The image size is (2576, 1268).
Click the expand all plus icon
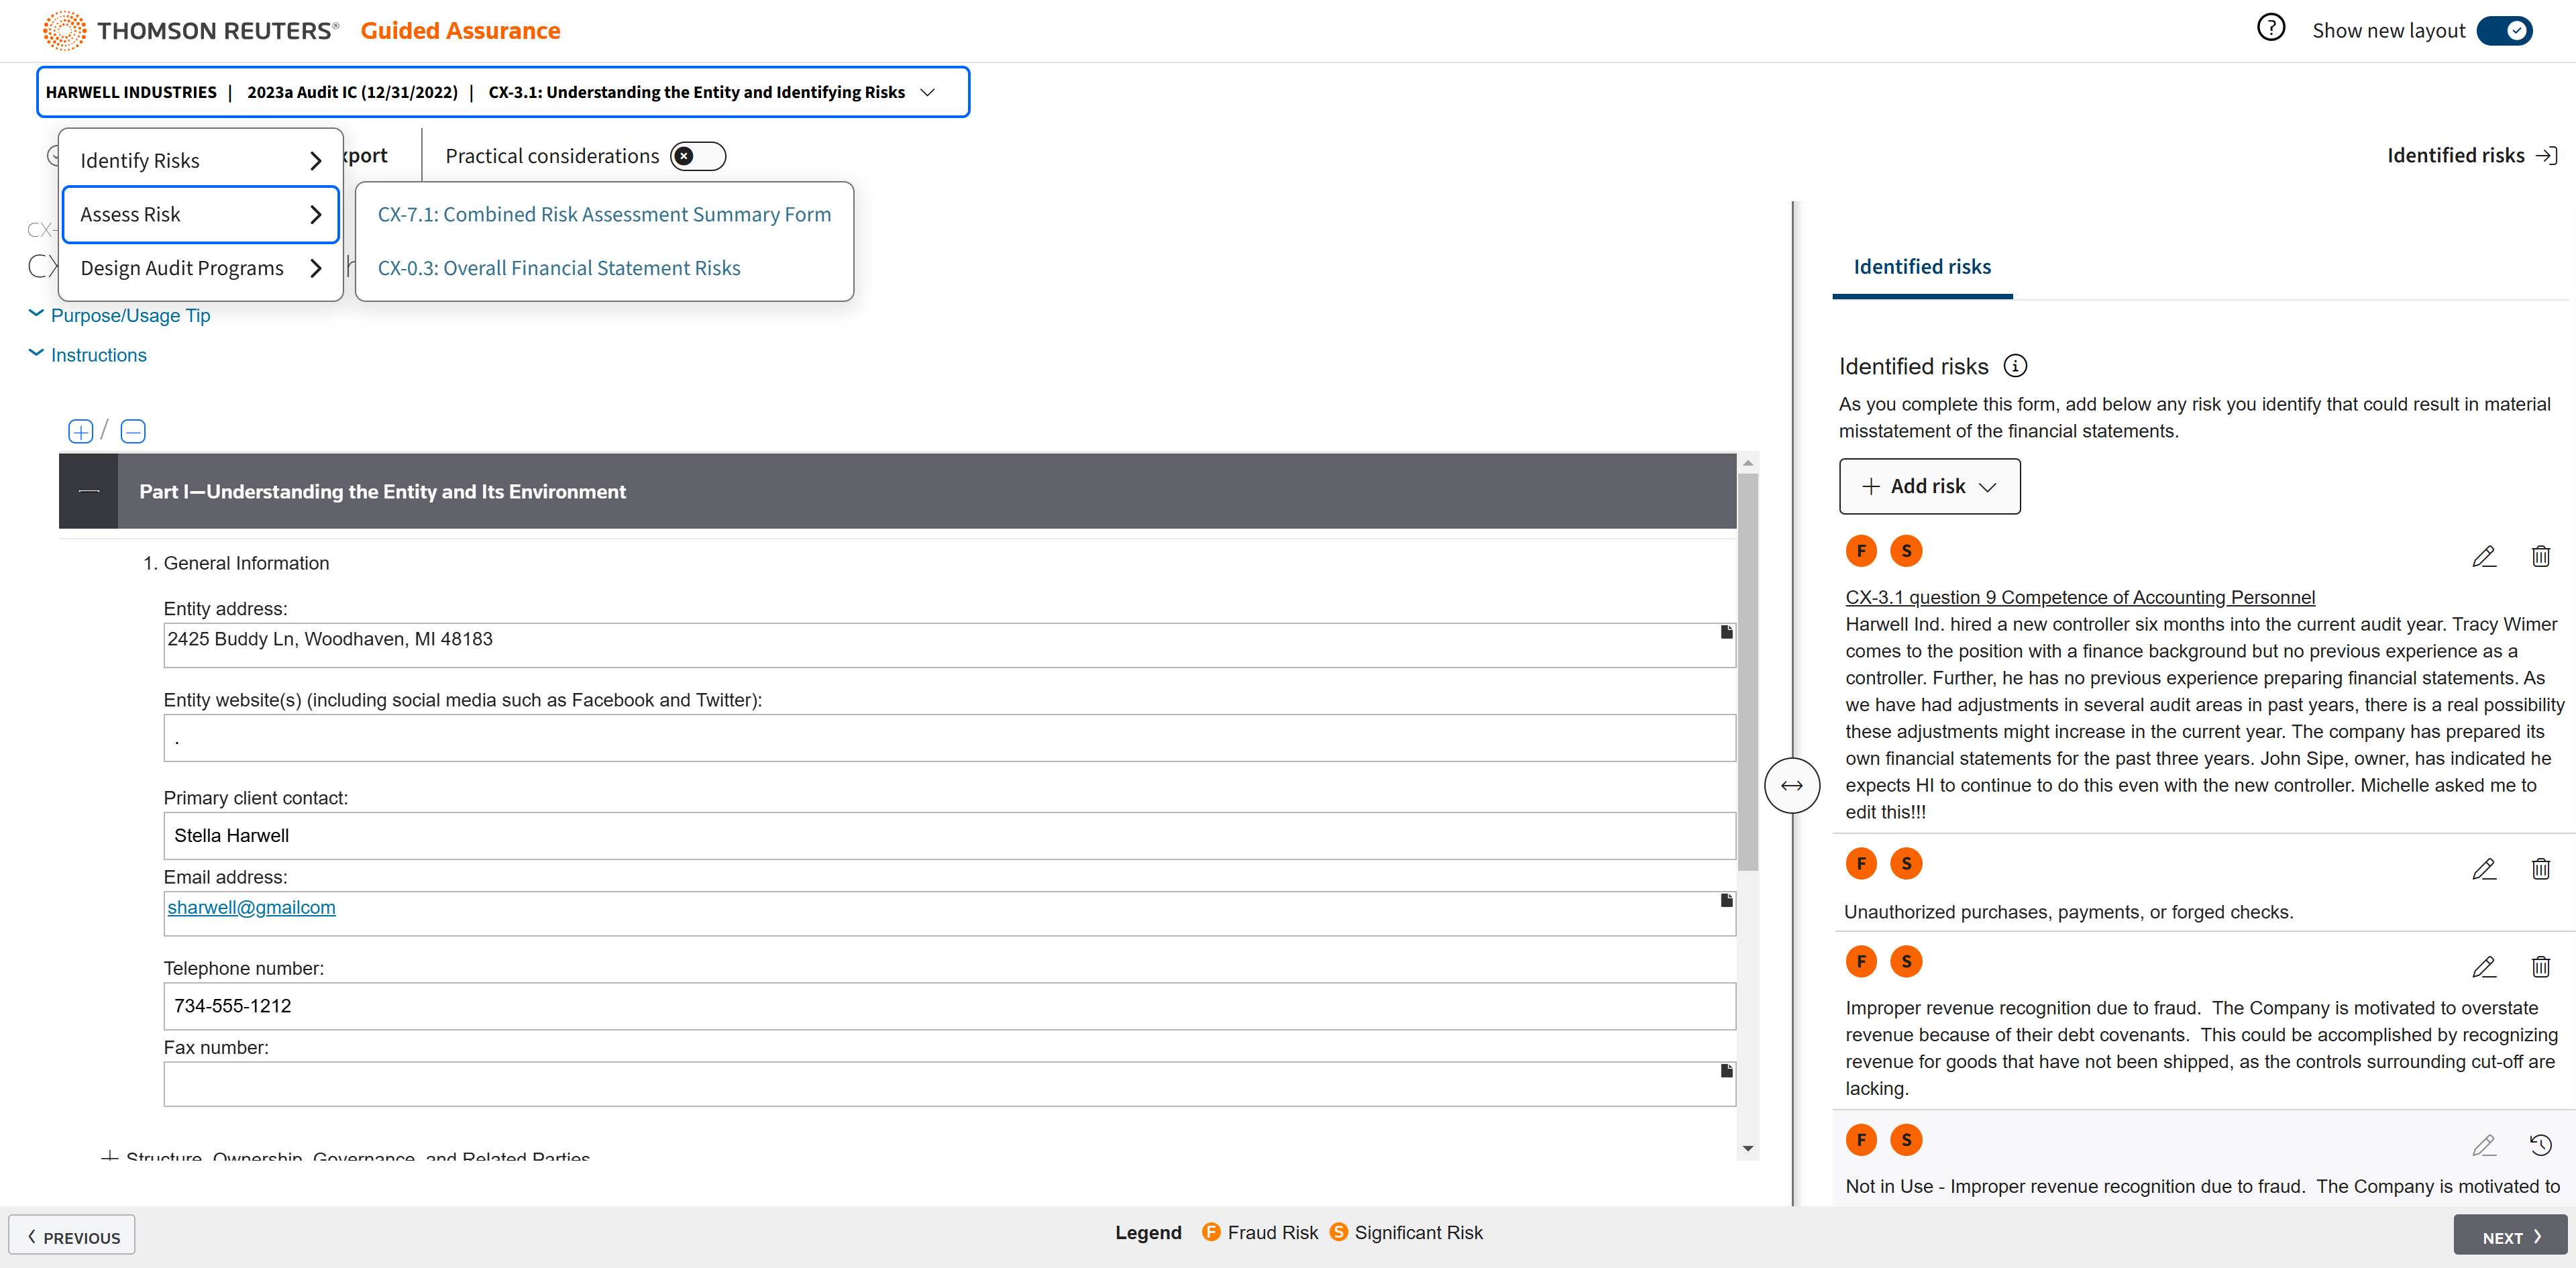pos(80,431)
